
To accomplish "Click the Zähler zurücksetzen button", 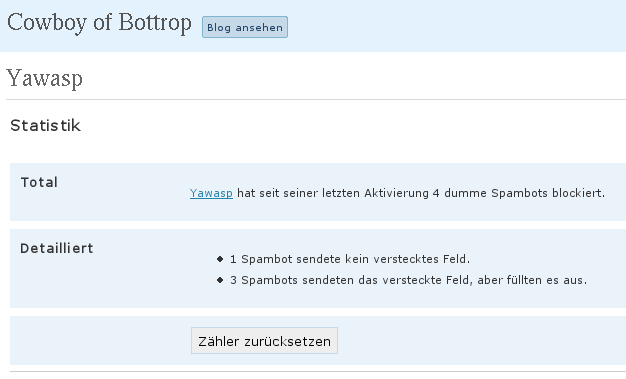I will 264,341.
